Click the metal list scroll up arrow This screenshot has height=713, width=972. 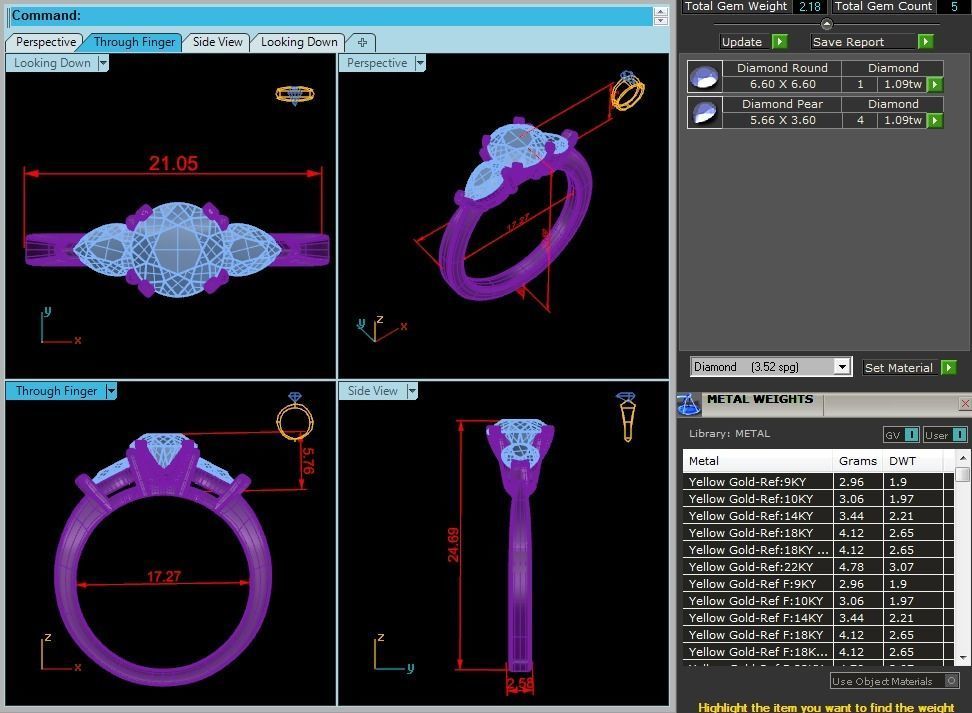click(x=963, y=458)
